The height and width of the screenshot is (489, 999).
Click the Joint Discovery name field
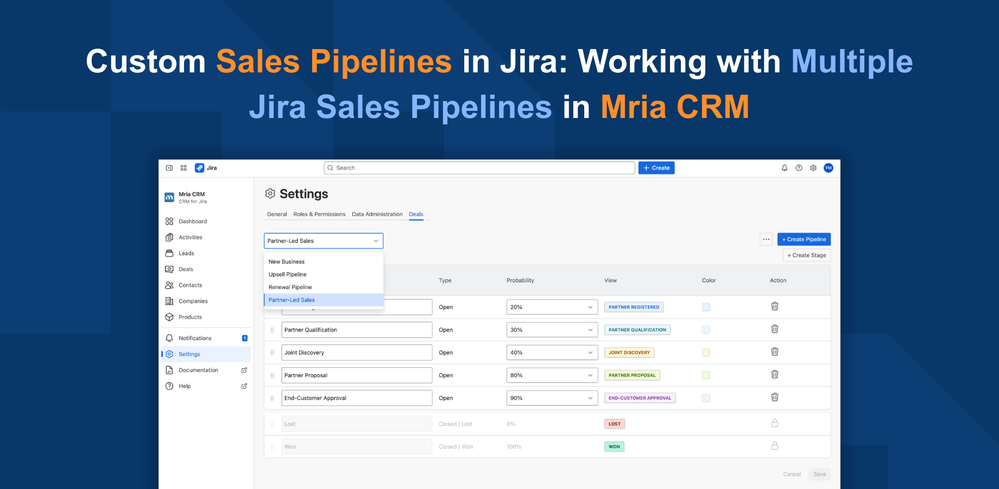357,353
